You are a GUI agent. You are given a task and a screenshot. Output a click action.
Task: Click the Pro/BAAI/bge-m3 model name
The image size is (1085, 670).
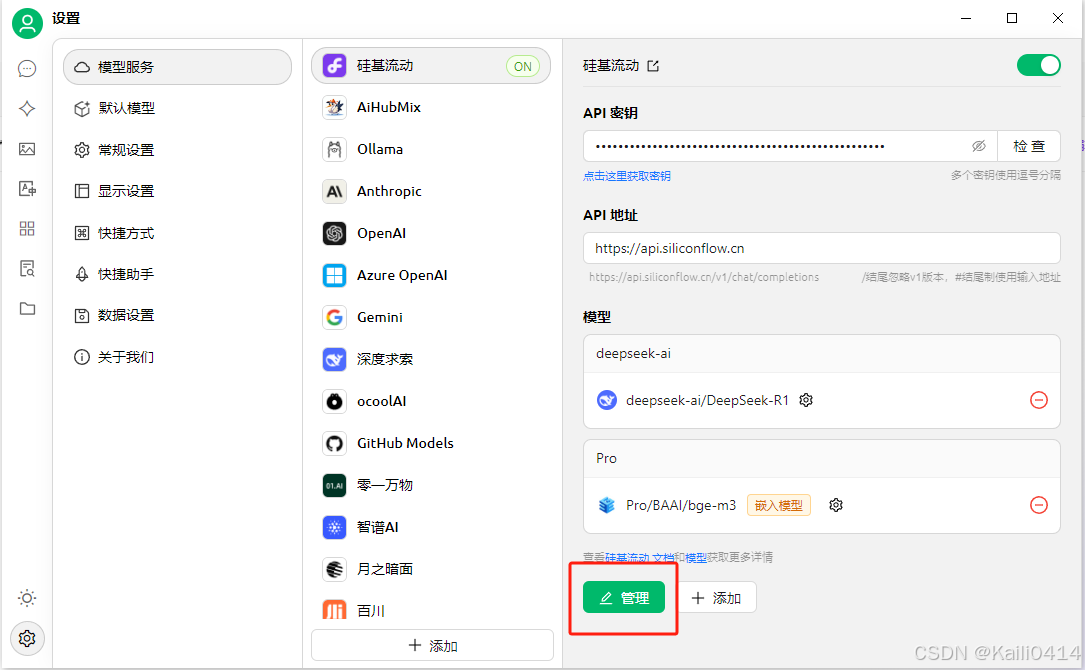click(x=681, y=505)
